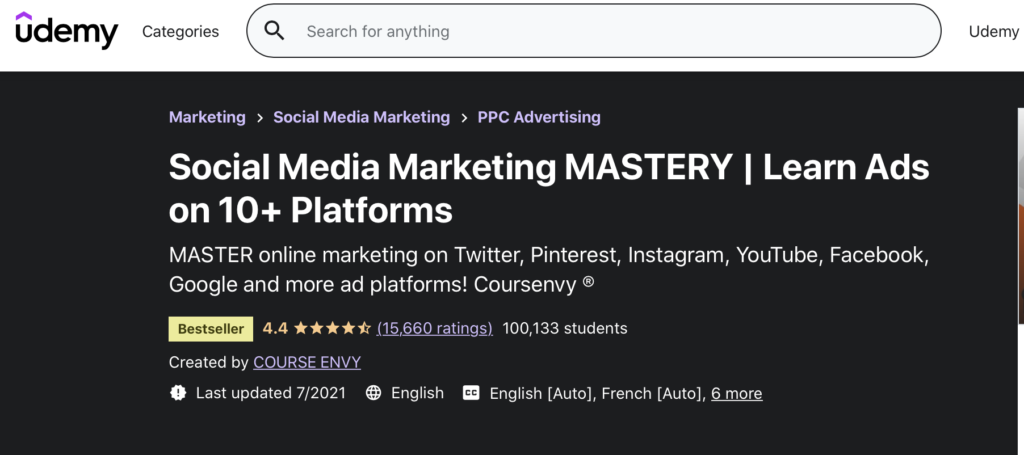
Task: Click the closed captions CC icon
Action: click(471, 393)
